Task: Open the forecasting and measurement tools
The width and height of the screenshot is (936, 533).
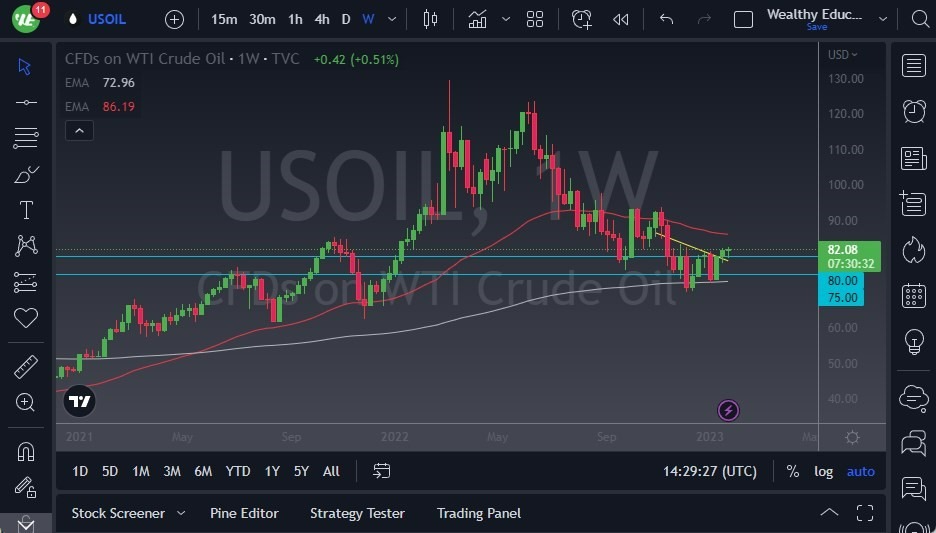Action: (26, 282)
